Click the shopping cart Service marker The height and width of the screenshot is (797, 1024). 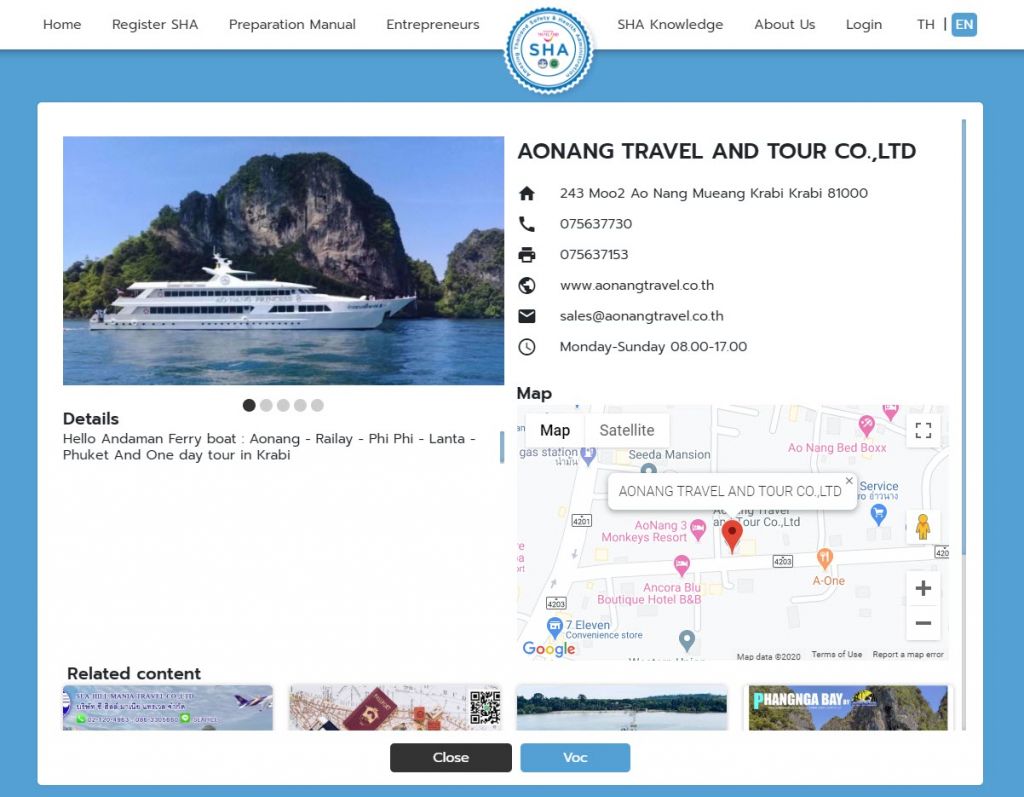pyautogui.click(x=878, y=515)
